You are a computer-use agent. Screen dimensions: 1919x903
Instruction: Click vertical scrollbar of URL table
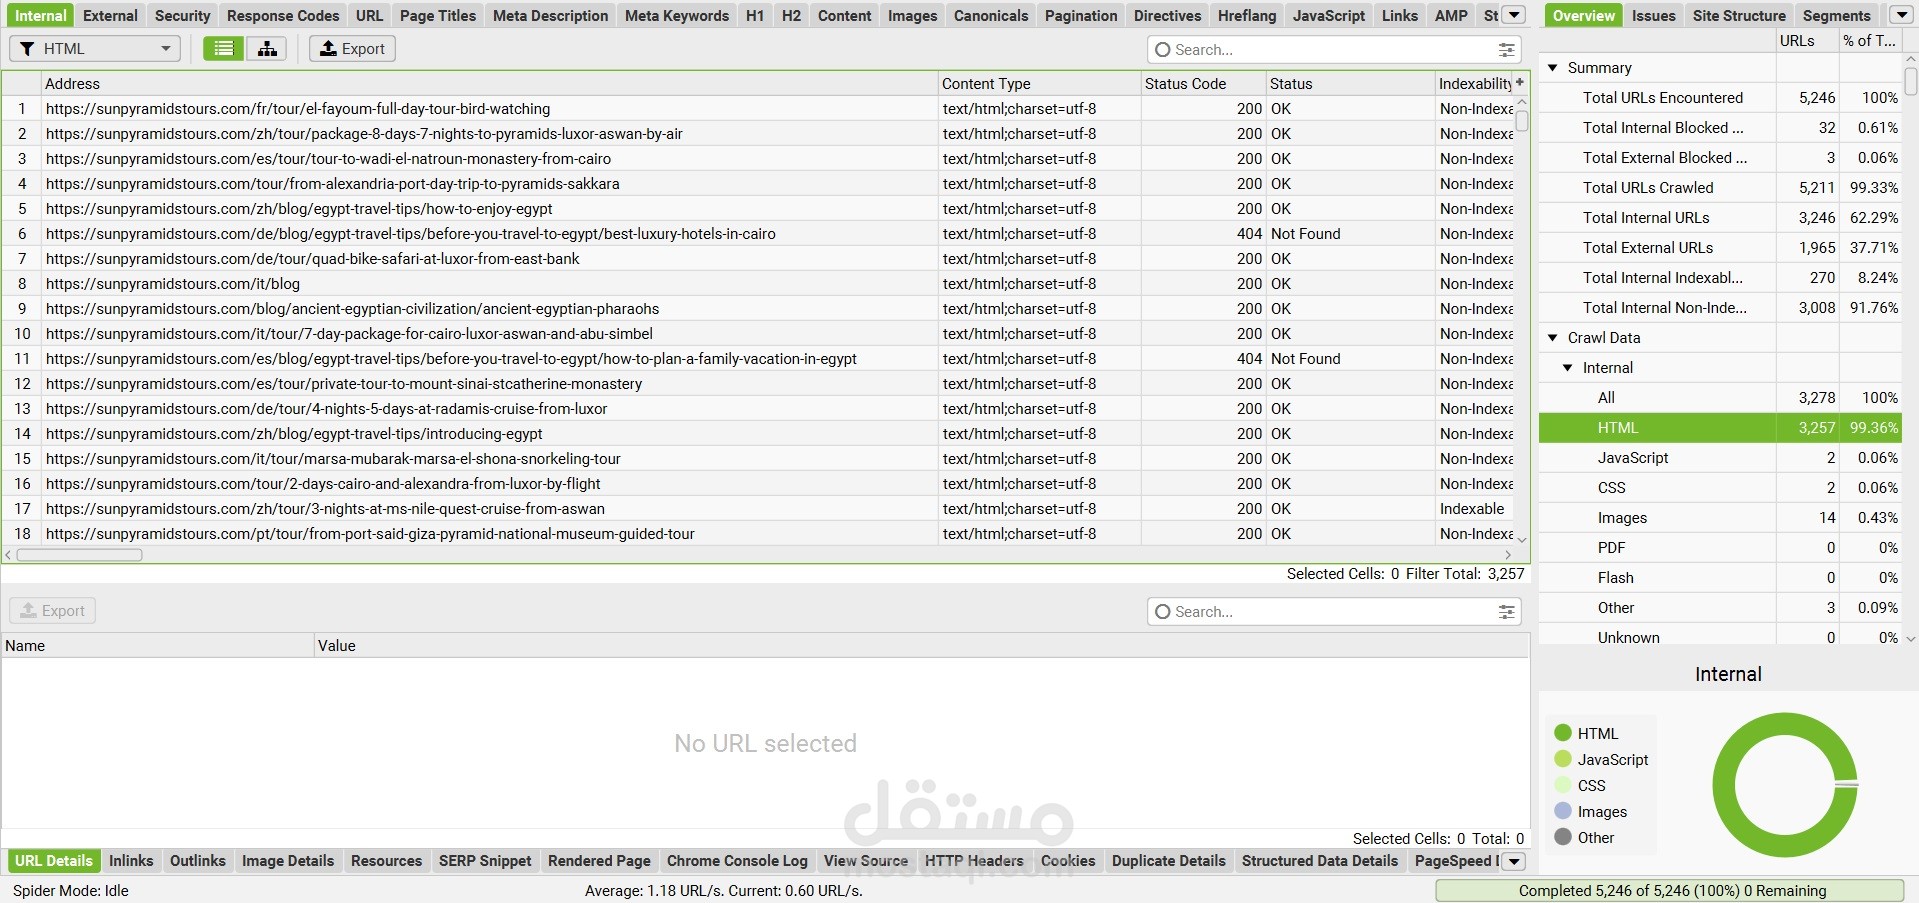(x=1522, y=121)
